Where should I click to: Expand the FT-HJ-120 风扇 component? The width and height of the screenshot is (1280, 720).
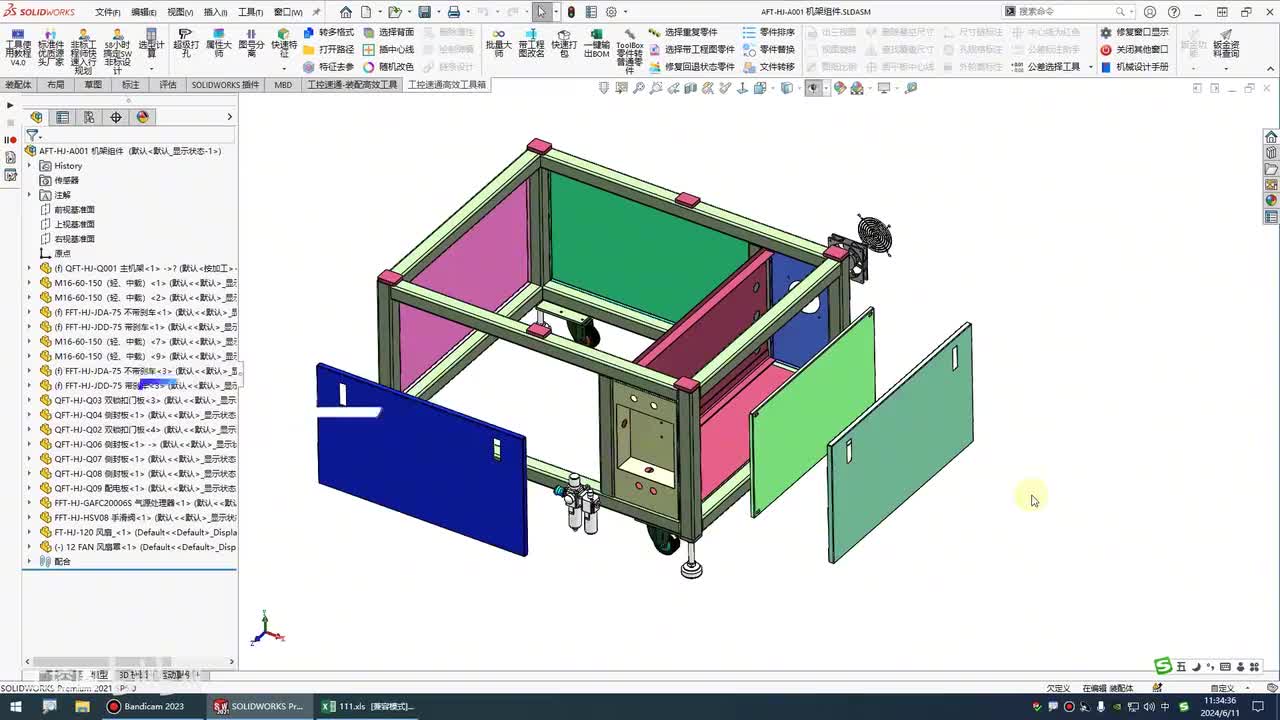pyautogui.click(x=29, y=532)
